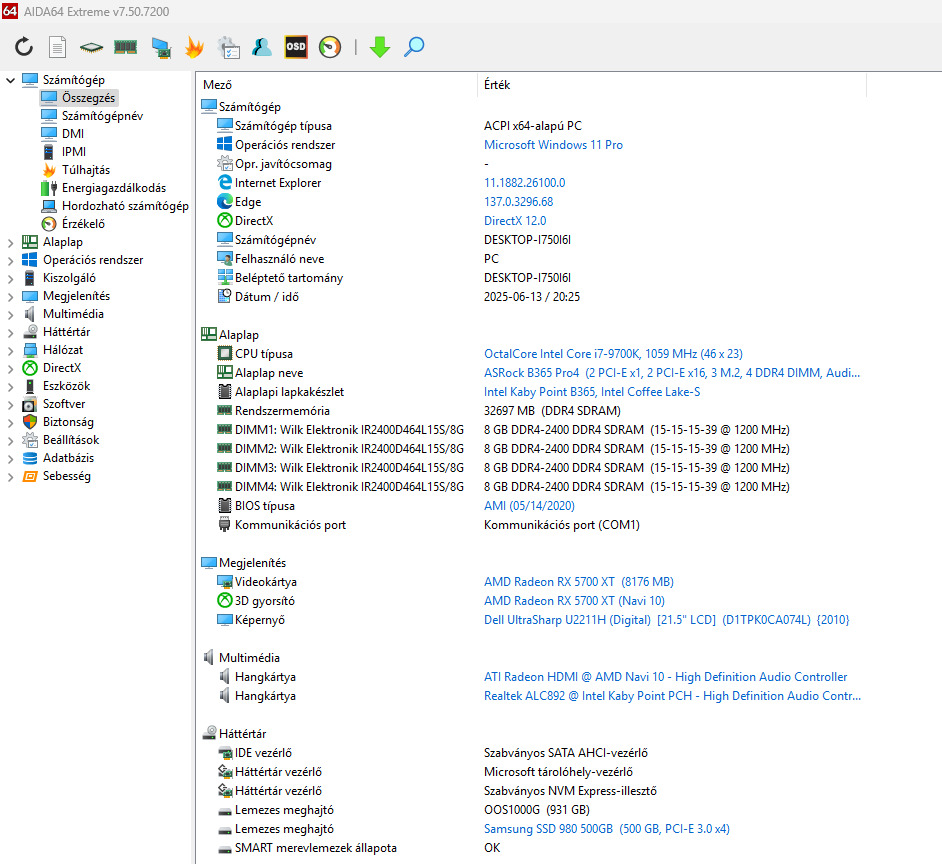The image size is (942, 864).
Task: Click the Refresh toolbar icon
Action: pyautogui.click(x=24, y=47)
